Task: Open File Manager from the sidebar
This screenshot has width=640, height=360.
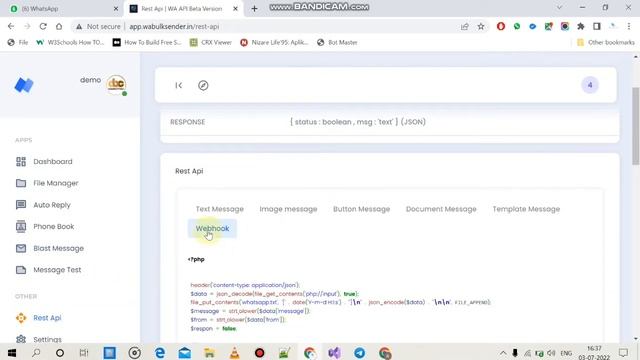Action: (x=47, y=183)
